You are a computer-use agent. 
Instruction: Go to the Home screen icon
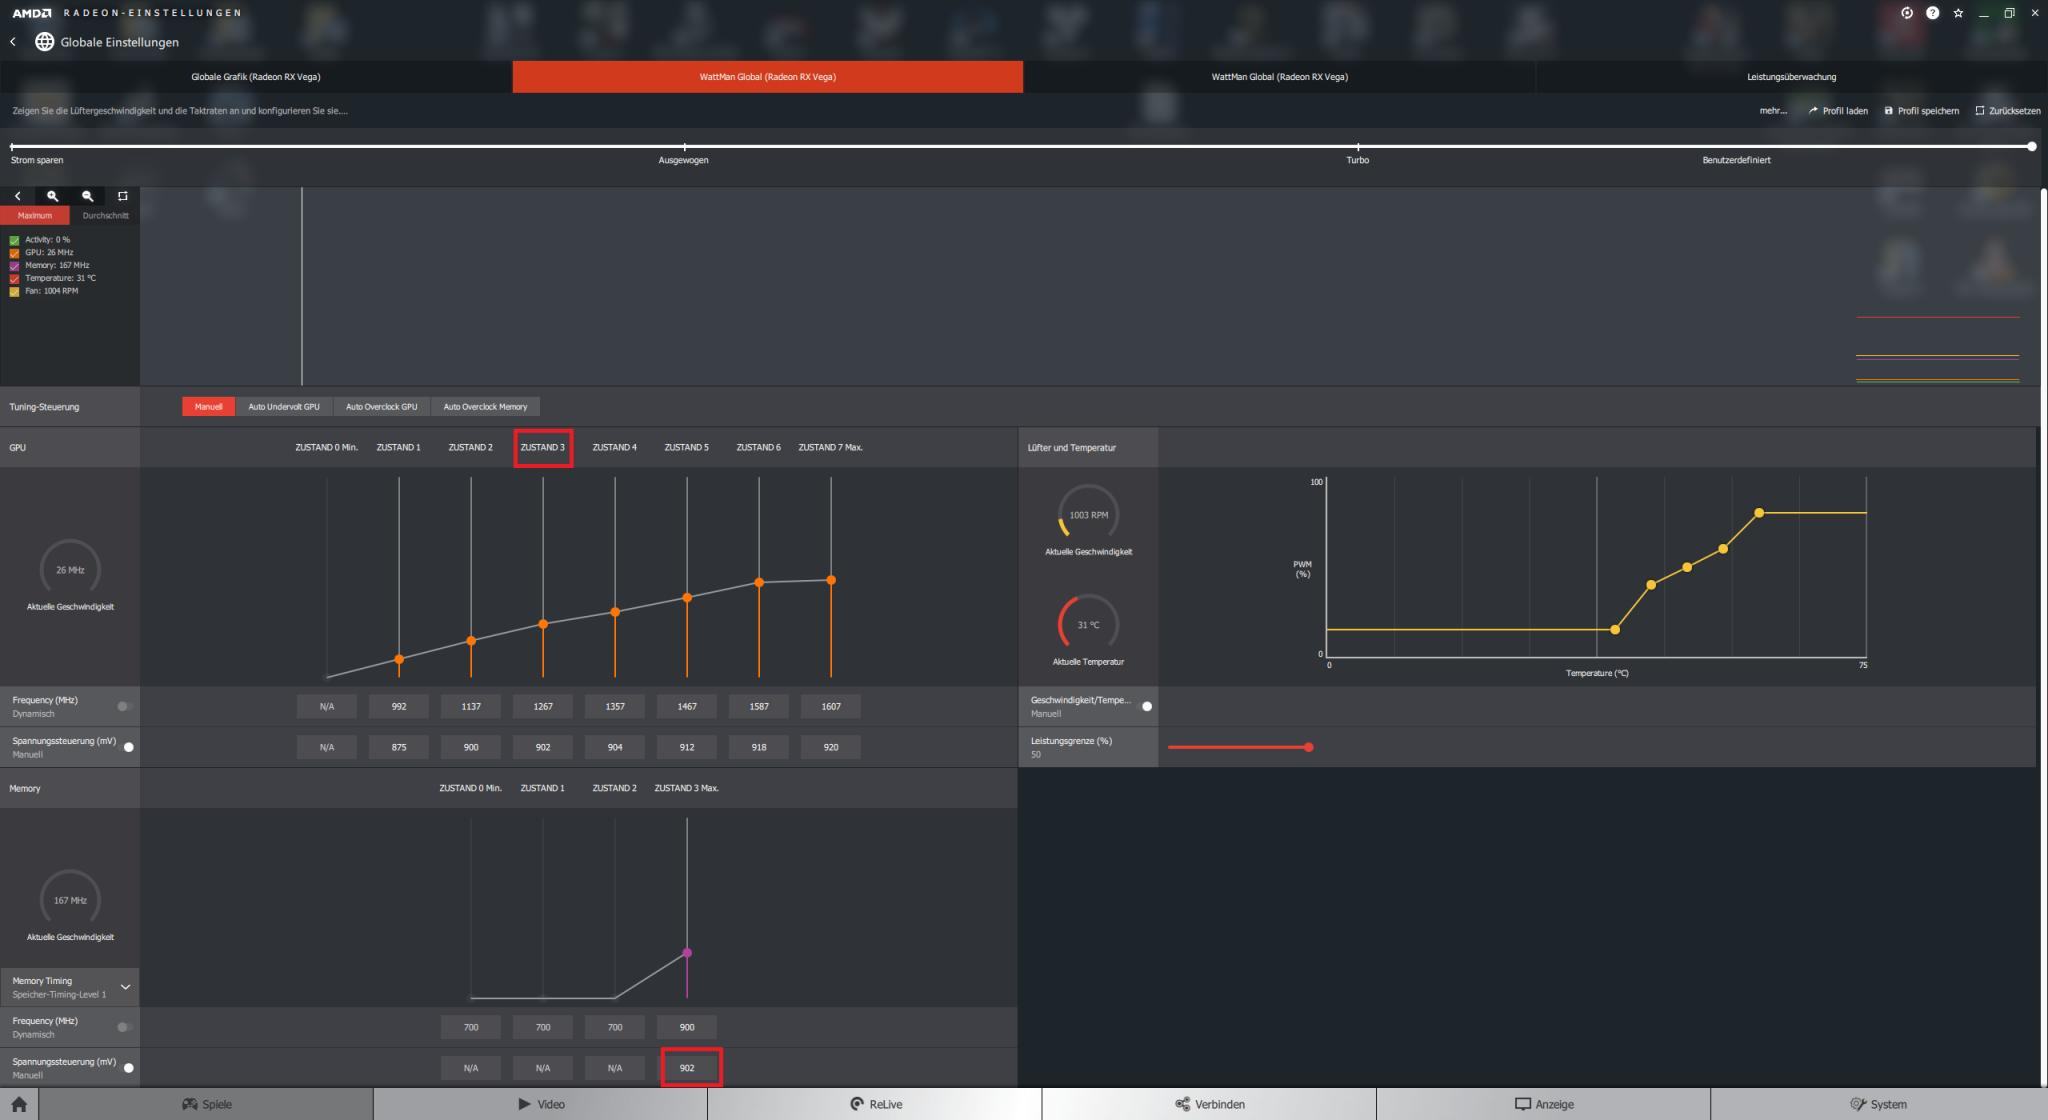(19, 1104)
